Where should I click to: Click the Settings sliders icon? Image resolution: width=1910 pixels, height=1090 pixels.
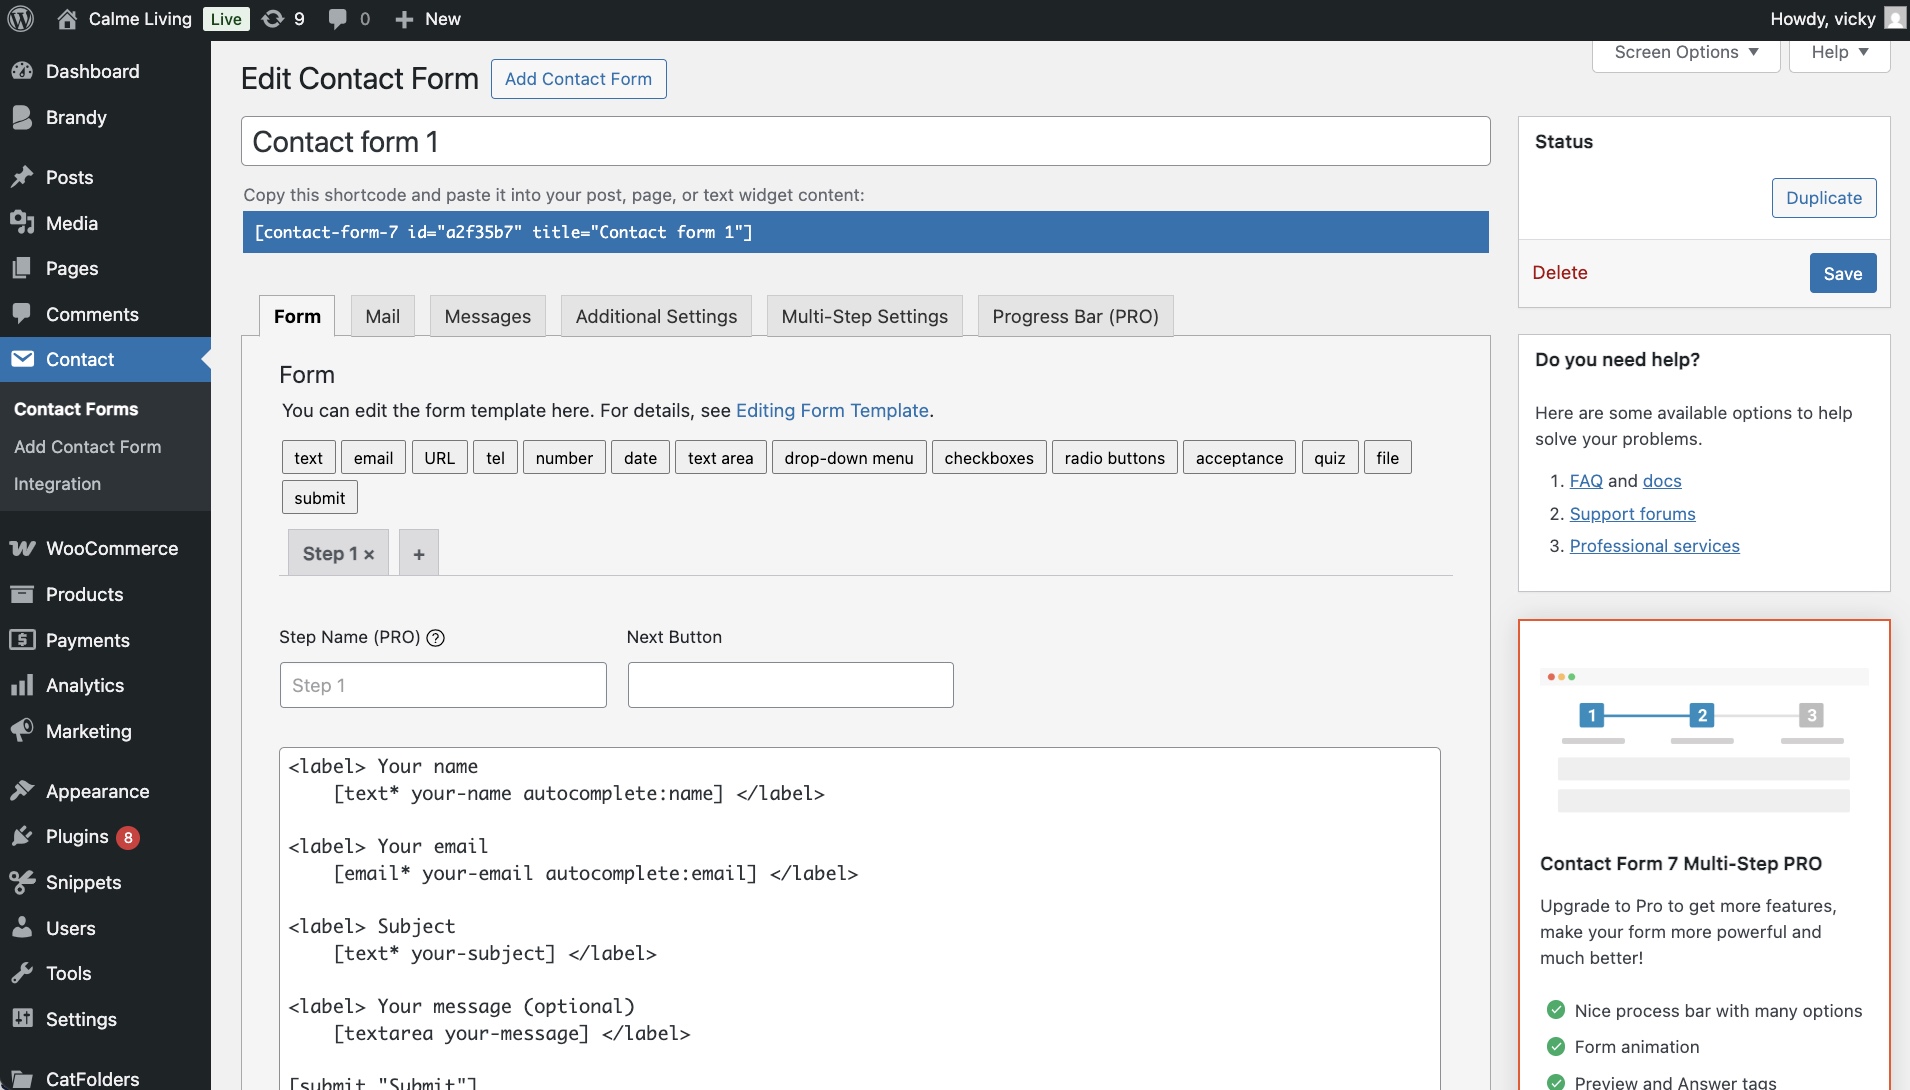pyautogui.click(x=22, y=1019)
